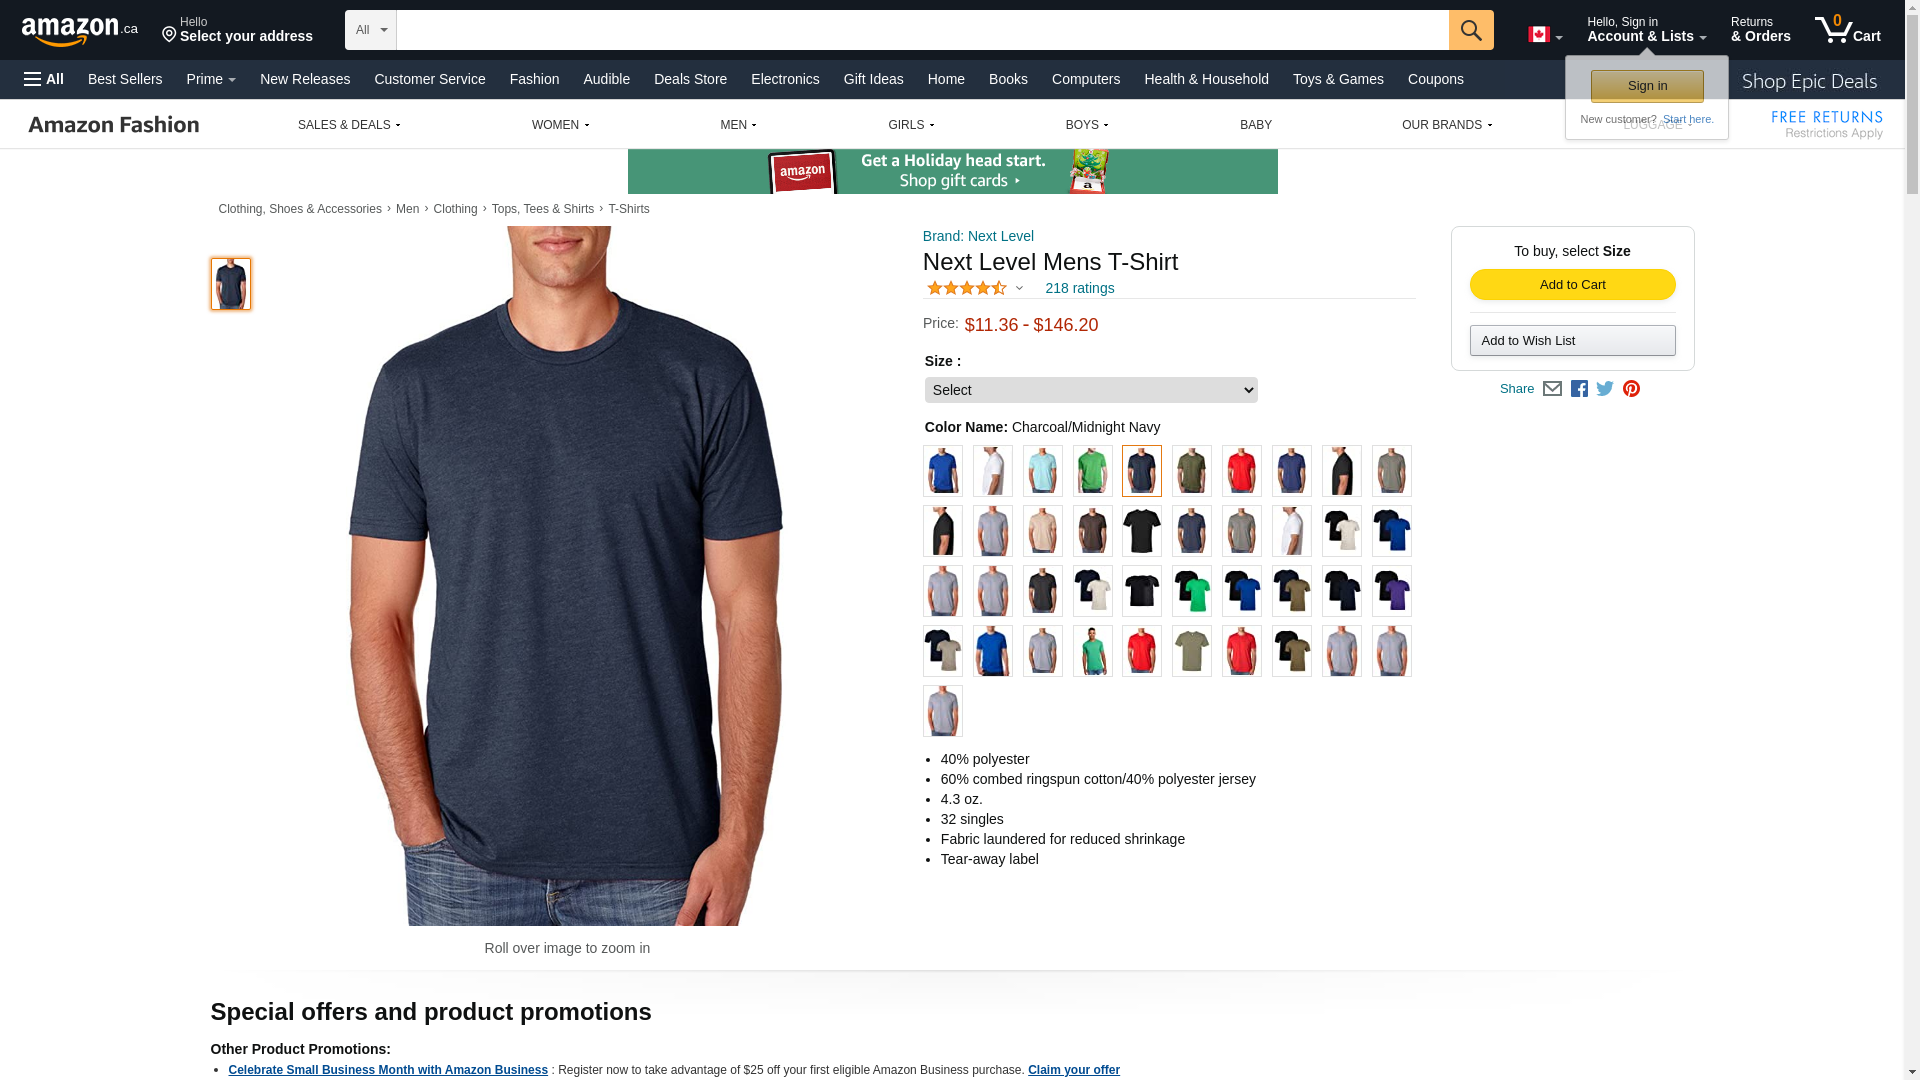This screenshot has height=1080, width=1920.
Task: Open the All hamburger menu
Action: 44,79
